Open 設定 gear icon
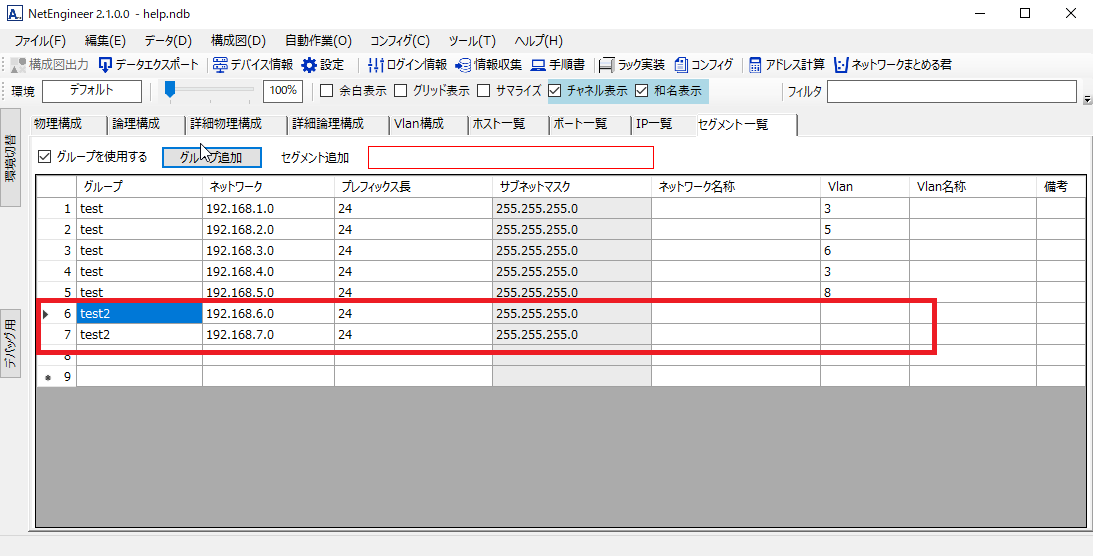Viewport: 1093px width, 556px height. click(x=309, y=65)
